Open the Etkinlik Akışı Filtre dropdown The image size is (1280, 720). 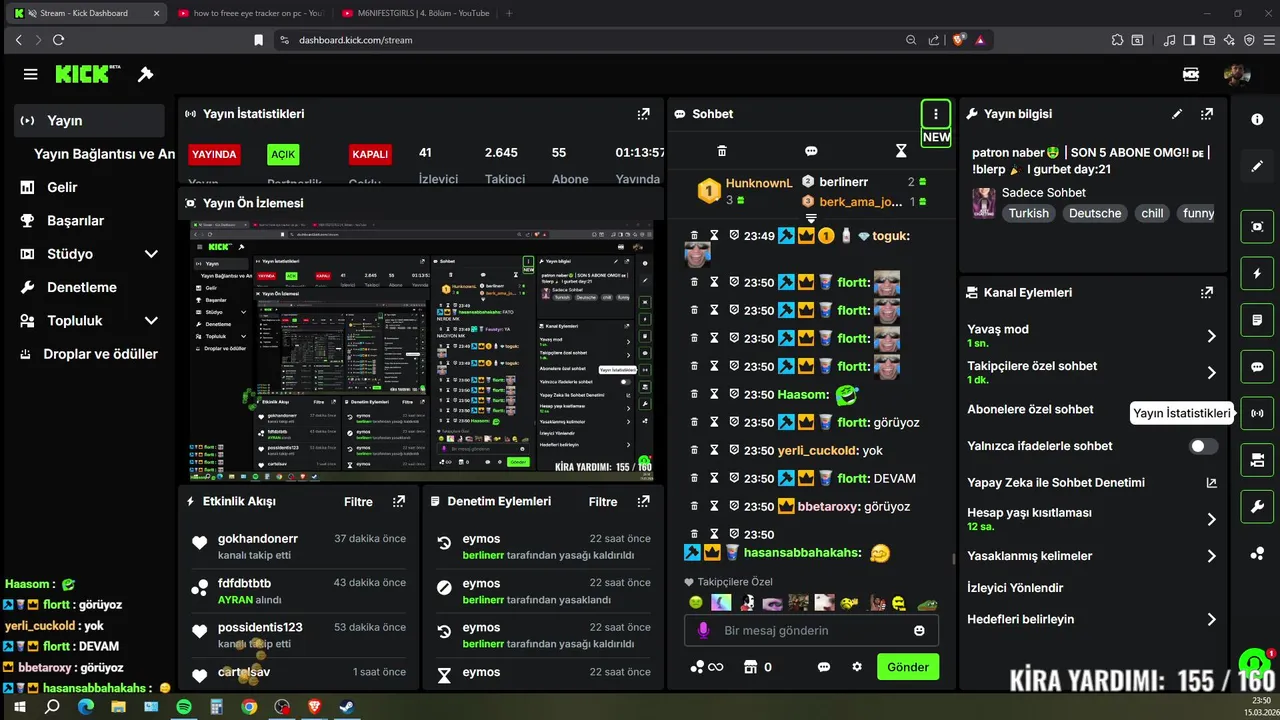358,502
